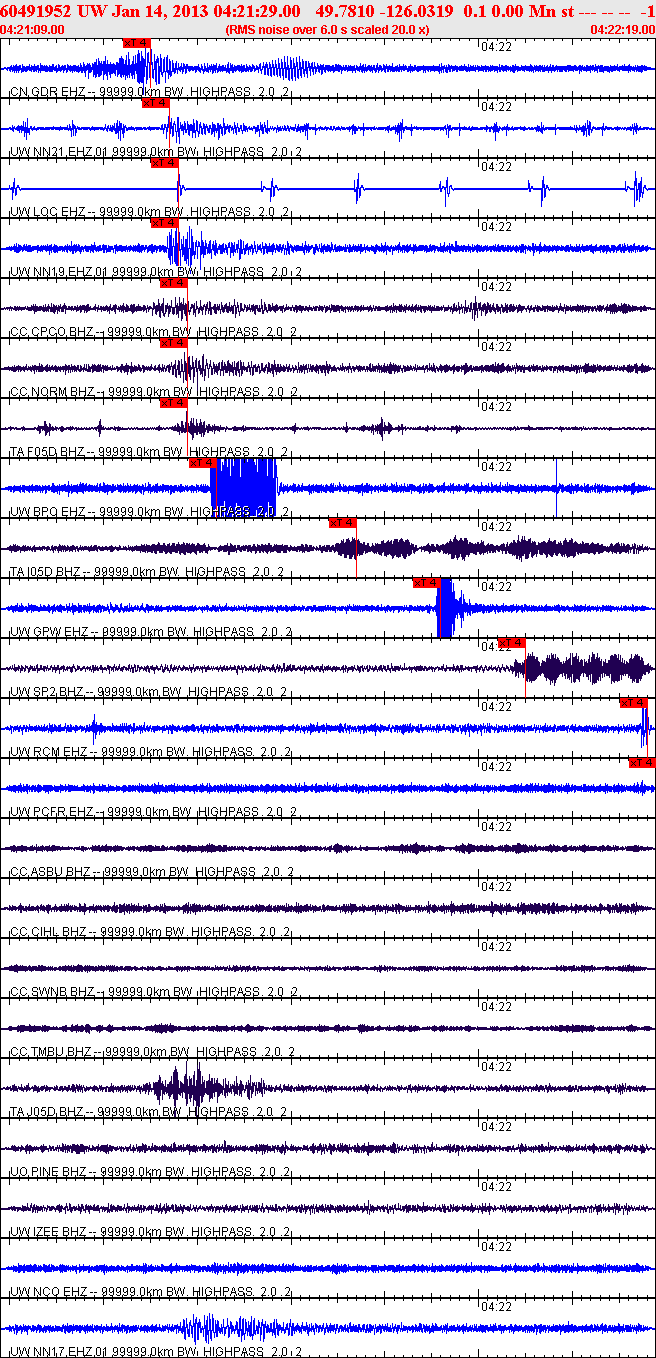Click the 'CC CIHL BHZ' station label
Screen dimensions: 656x1358
pyautogui.click(x=48, y=932)
